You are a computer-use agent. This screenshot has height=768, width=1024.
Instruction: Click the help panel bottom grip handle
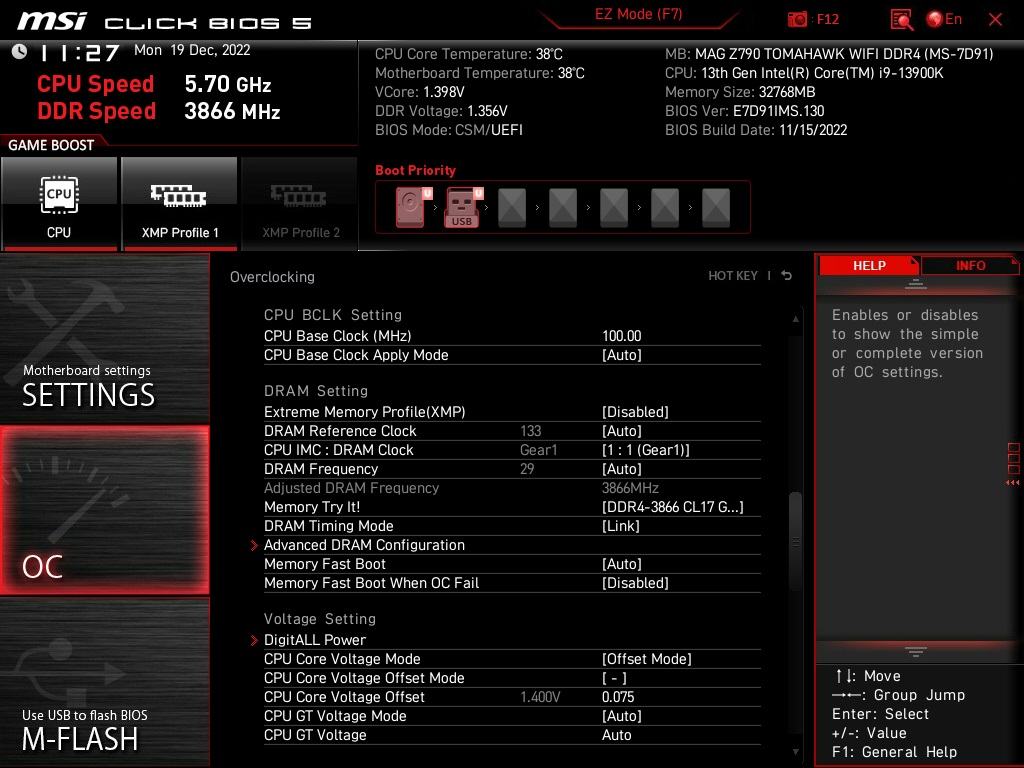[x=916, y=651]
